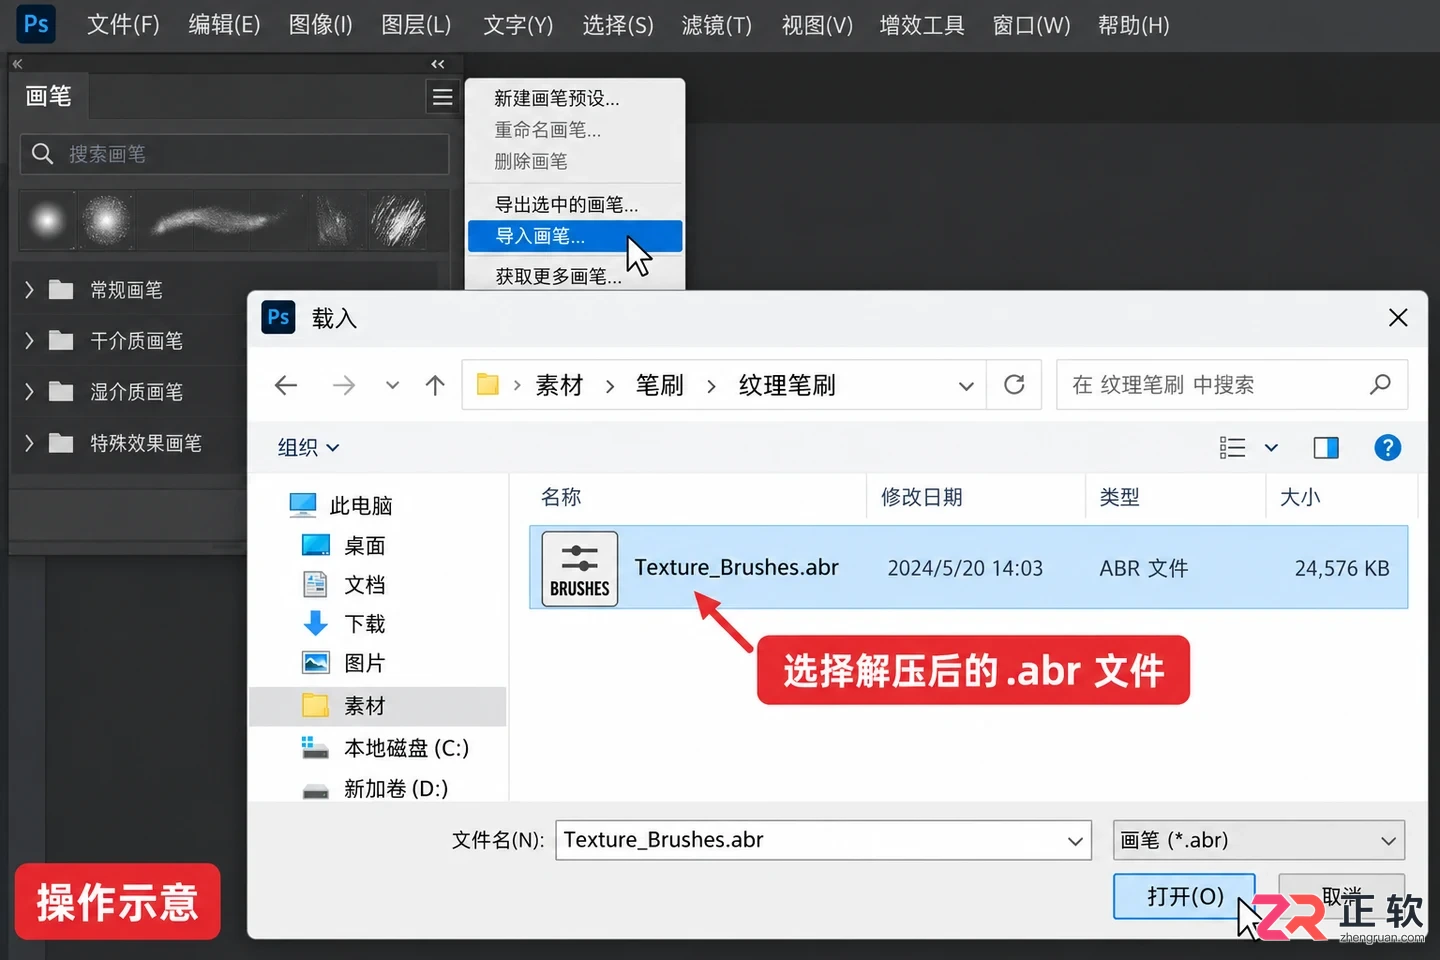Viewport: 1440px width, 960px height.
Task: Expand the 特殊效果画笔 brush group
Action: pos(29,443)
